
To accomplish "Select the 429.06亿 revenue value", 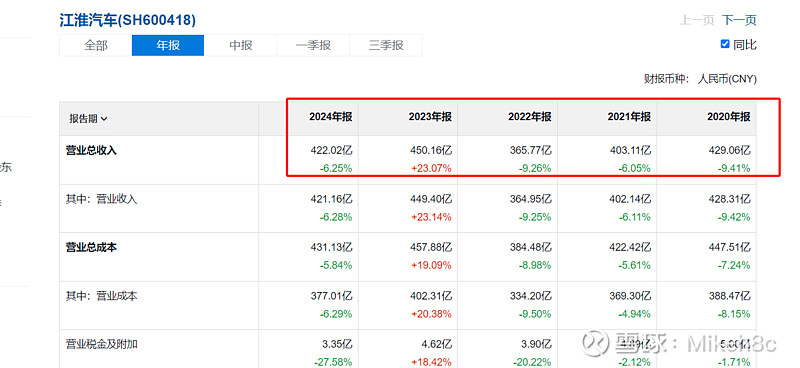I will point(729,151).
